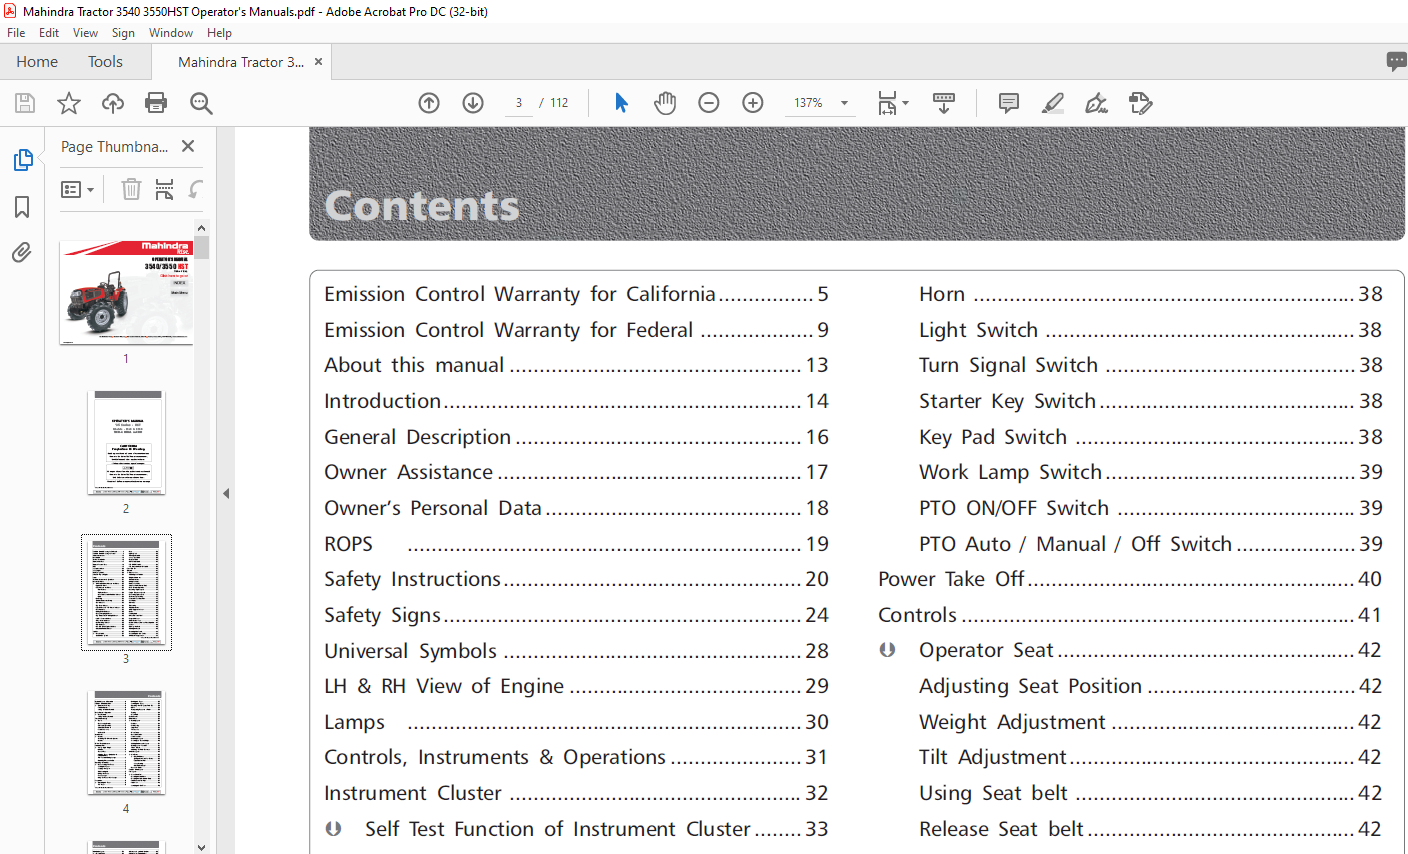Show Page Thumbnails sidebar icon

pyautogui.click(x=22, y=160)
